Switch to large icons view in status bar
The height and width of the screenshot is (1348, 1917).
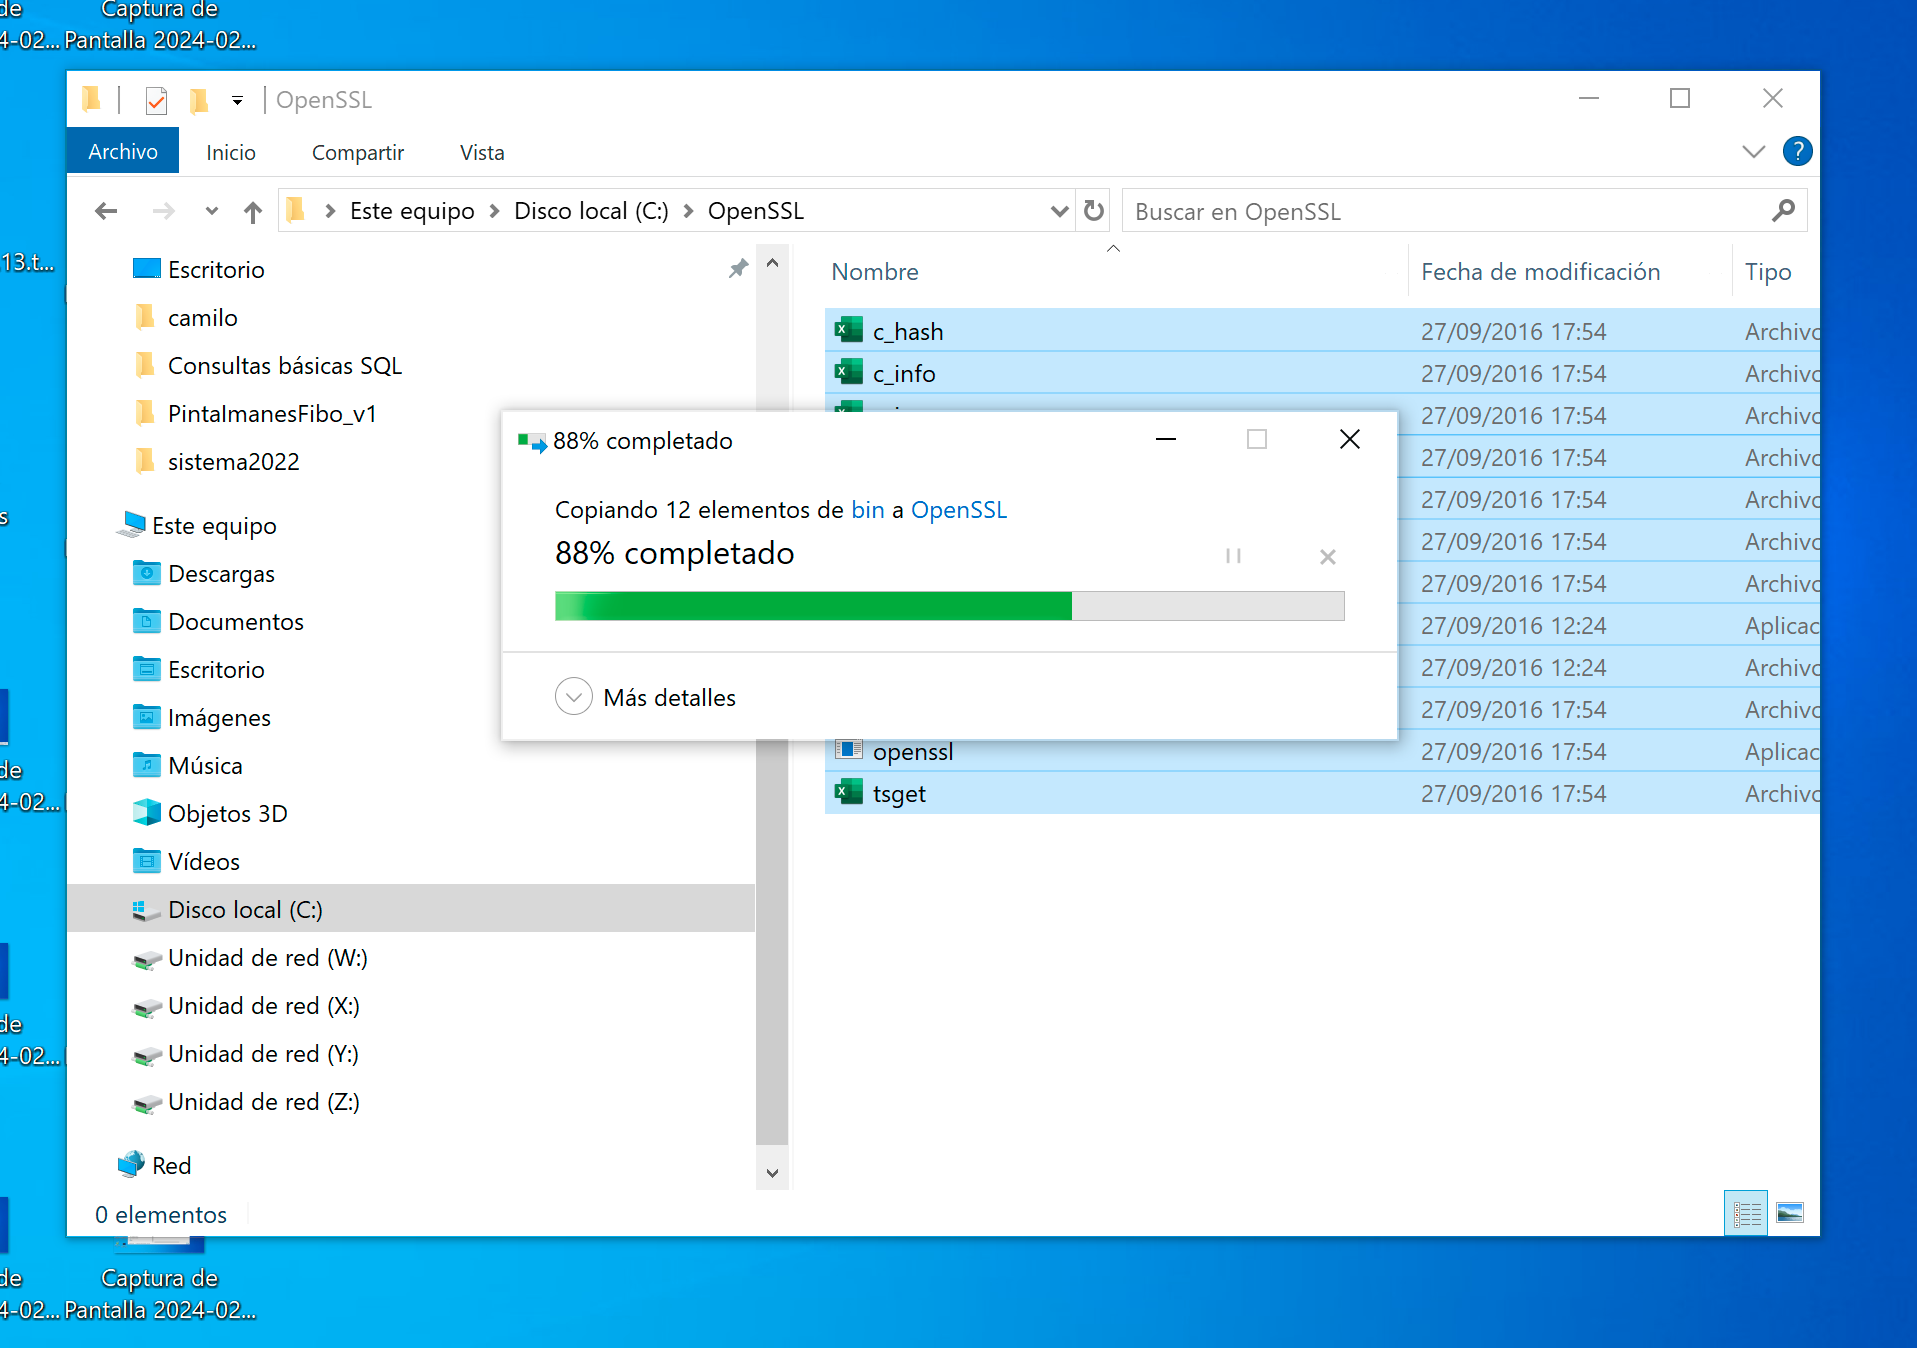(x=1789, y=1213)
